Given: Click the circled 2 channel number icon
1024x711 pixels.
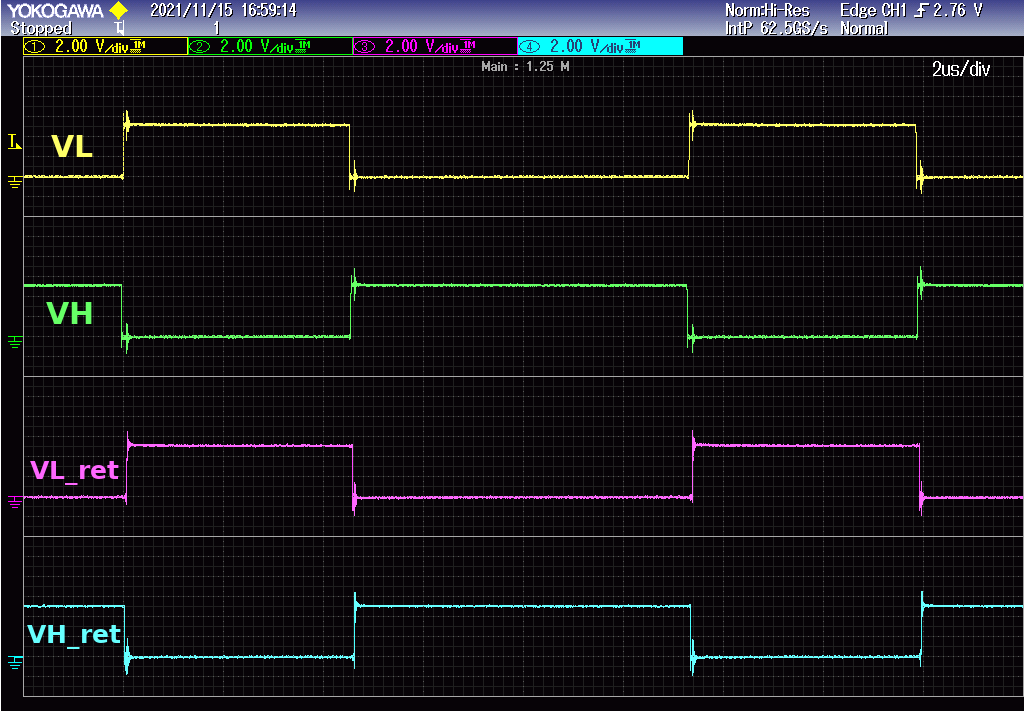Looking at the screenshot, I should click(200, 46).
